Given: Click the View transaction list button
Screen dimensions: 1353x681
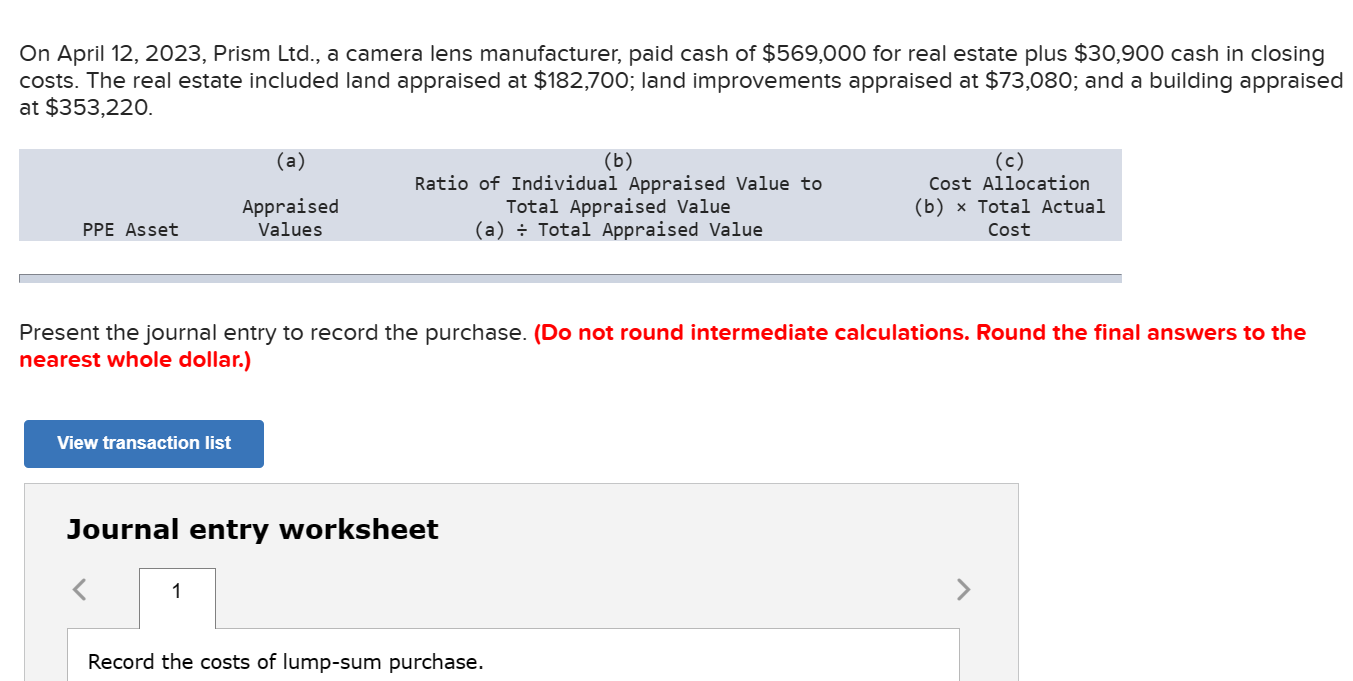Looking at the screenshot, I should 143,443.
